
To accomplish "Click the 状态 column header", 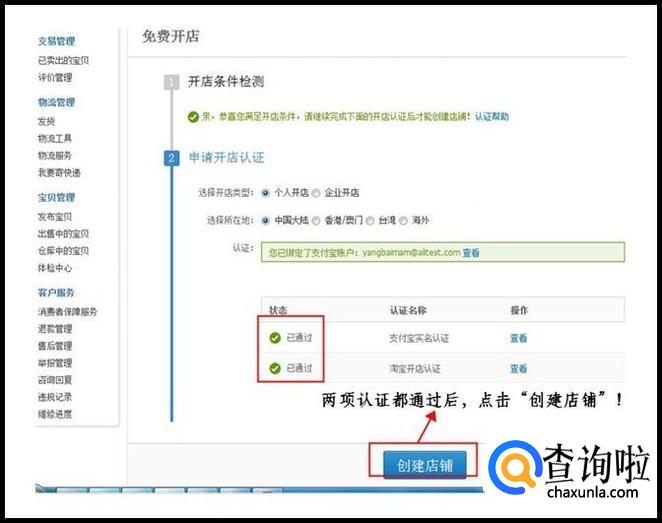I will click(278, 310).
